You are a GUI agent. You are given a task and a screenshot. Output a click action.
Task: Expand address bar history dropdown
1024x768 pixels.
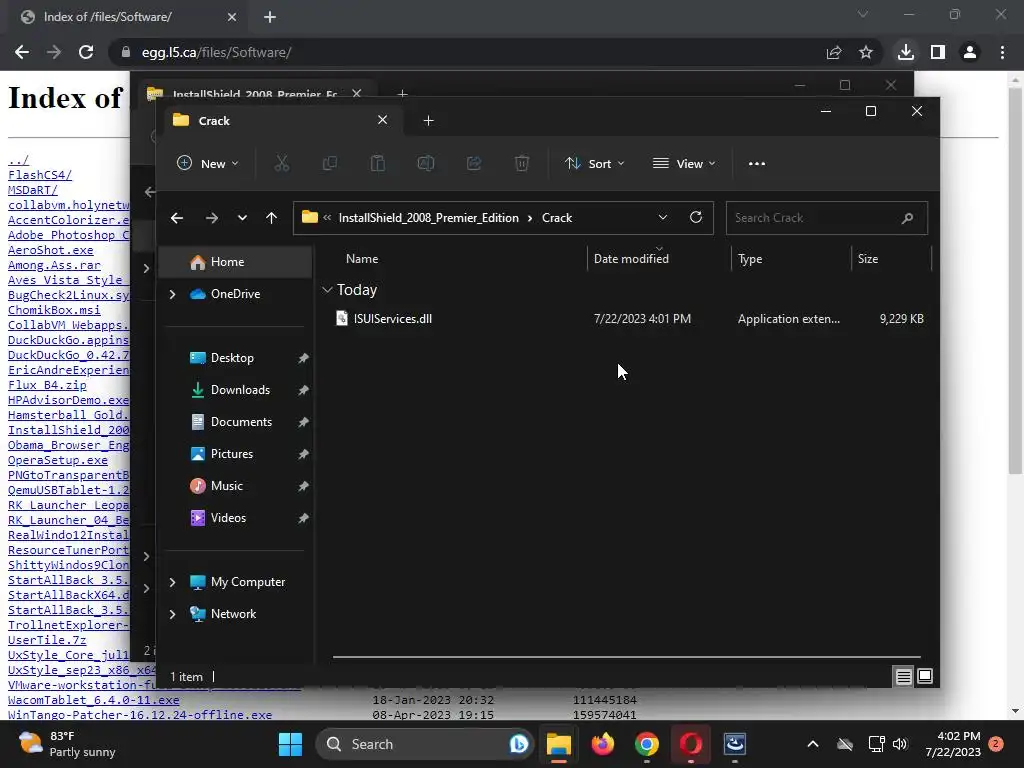click(x=662, y=217)
